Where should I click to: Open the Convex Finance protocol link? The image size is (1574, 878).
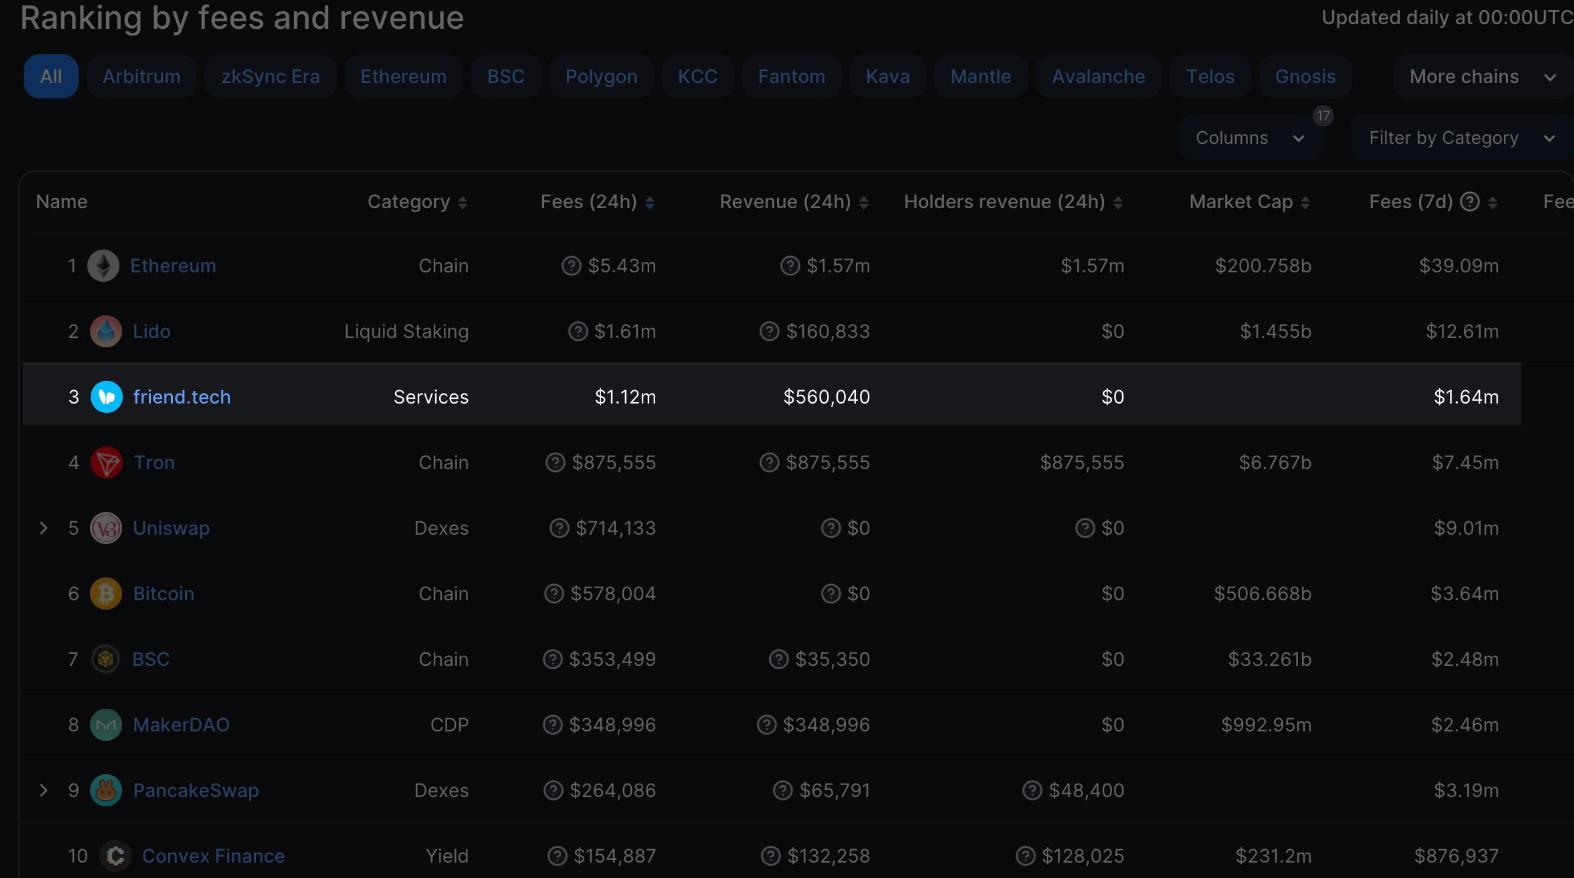point(213,856)
